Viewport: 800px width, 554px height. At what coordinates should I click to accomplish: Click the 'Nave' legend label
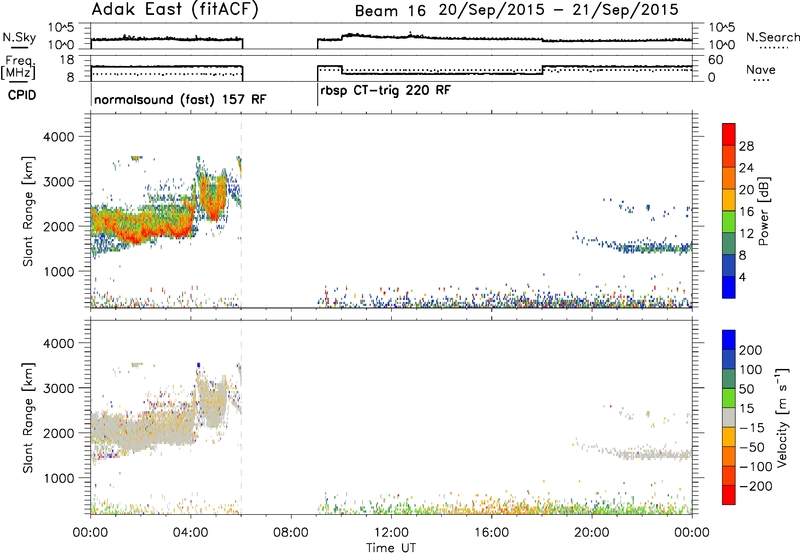(x=760, y=70)
